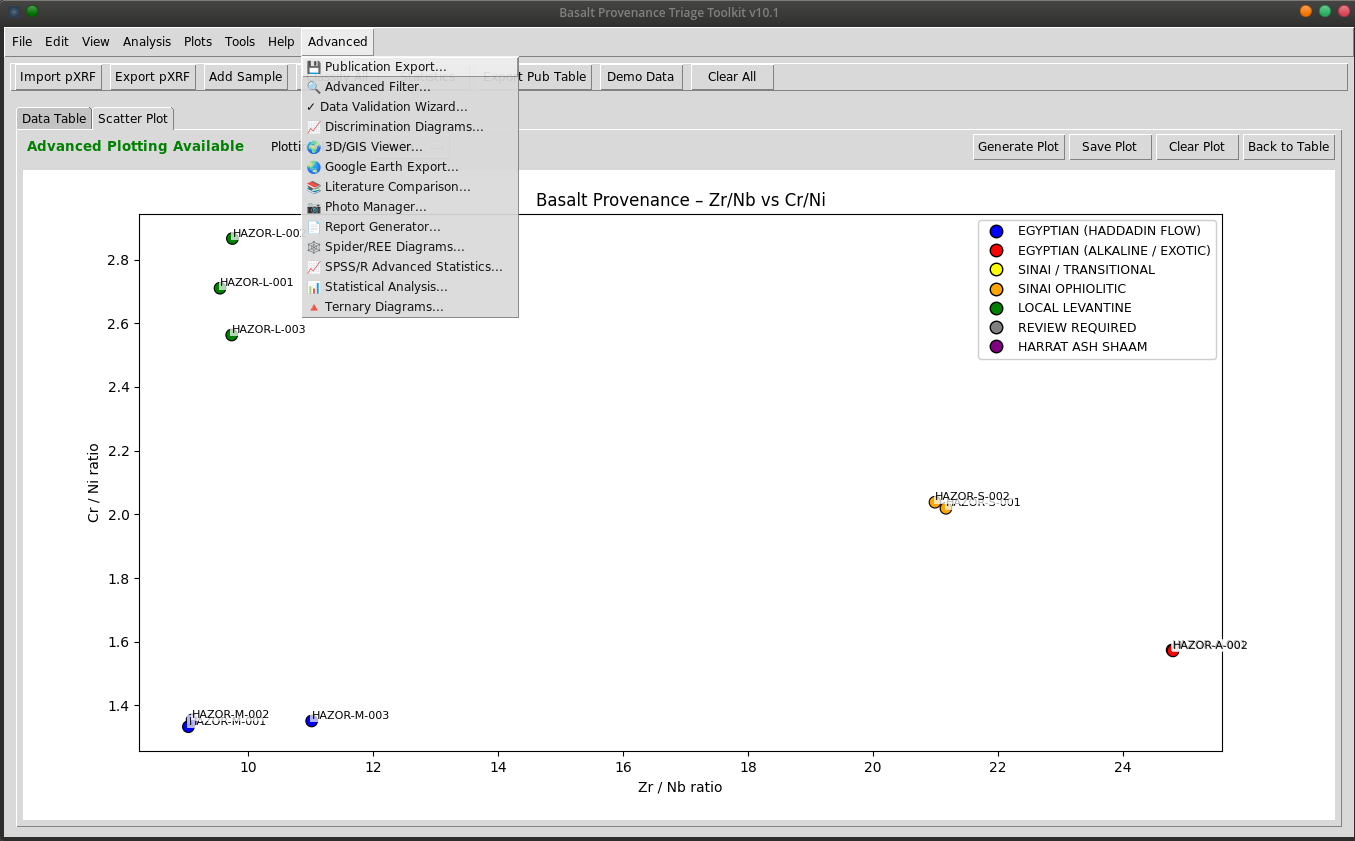Select the Advanced Filter magnifier icon
Viewport: 1355px width, 841px height.
[x=313, y=86]
